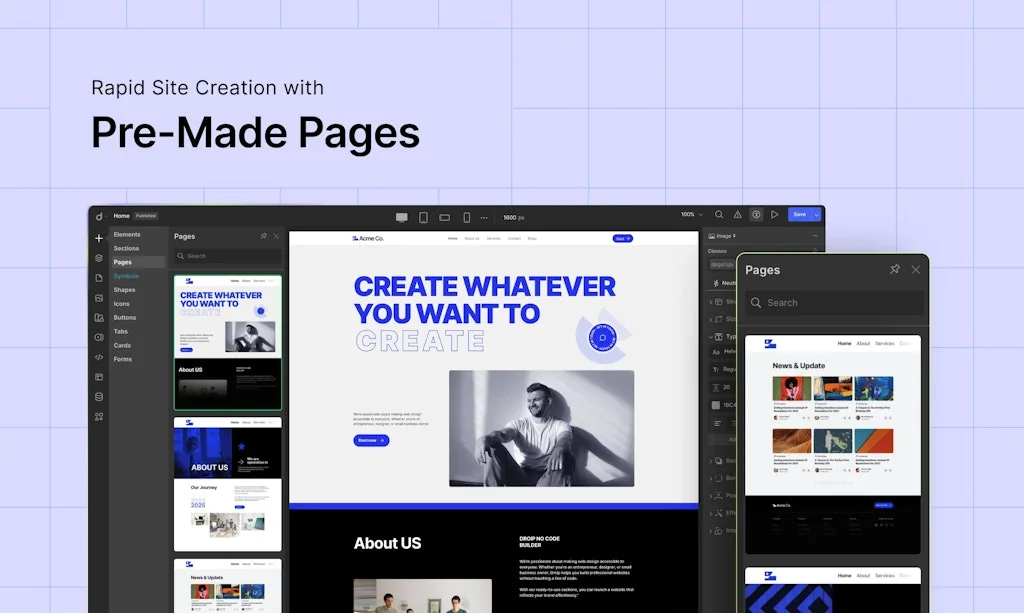This screenshot has width=1024, height=613.
Task: Open the dropdown arrow beside Save
Action: click(x=816, y=215)
